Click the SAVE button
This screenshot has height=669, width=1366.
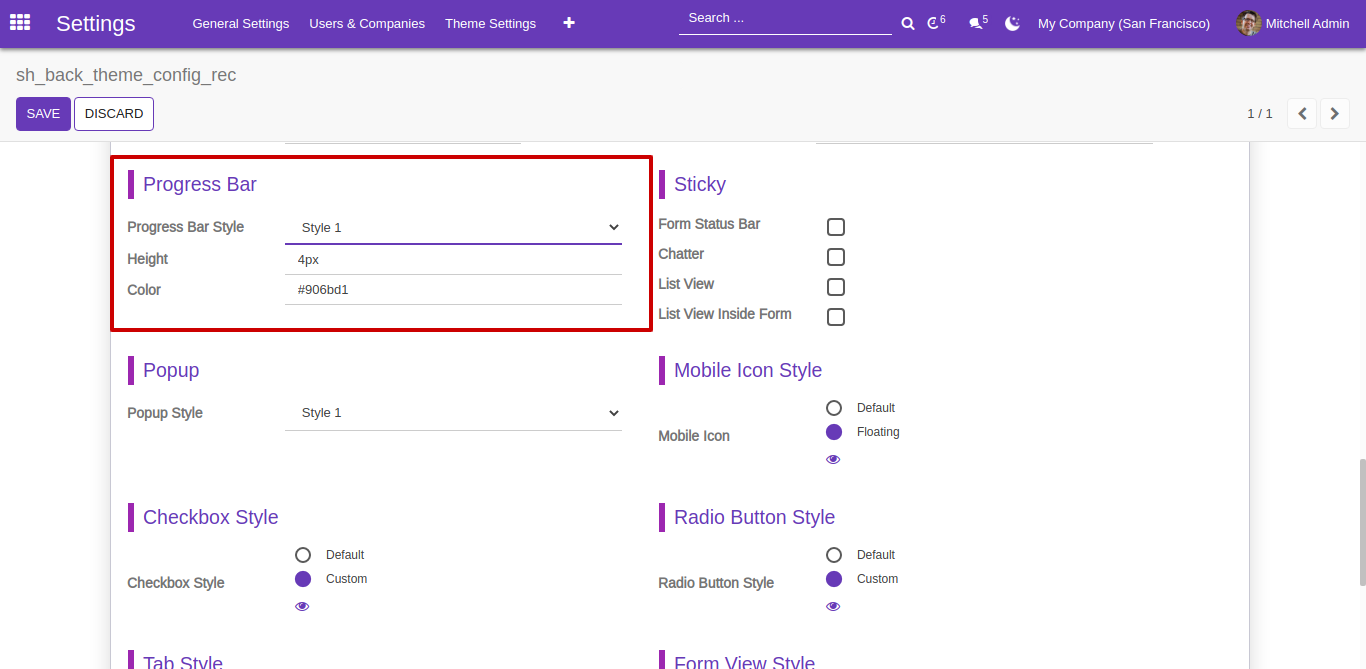click(43, 114)
